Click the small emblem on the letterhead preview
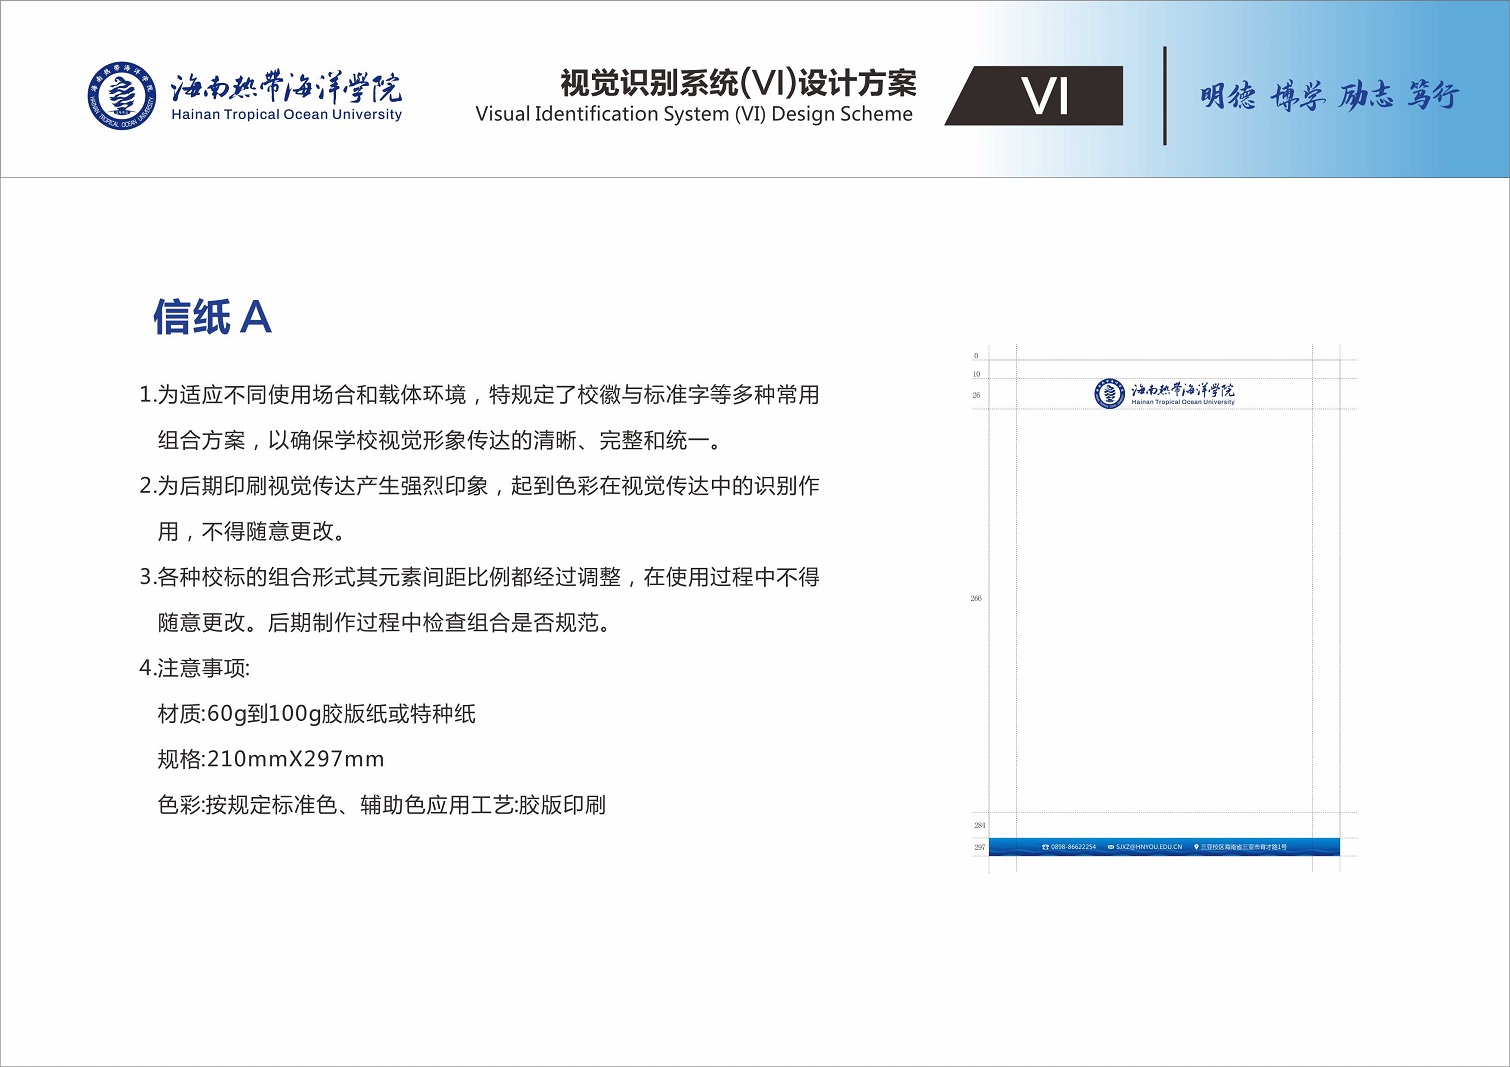The height and width of the screenshot is (1067, 1510). tap(1109, 394)
